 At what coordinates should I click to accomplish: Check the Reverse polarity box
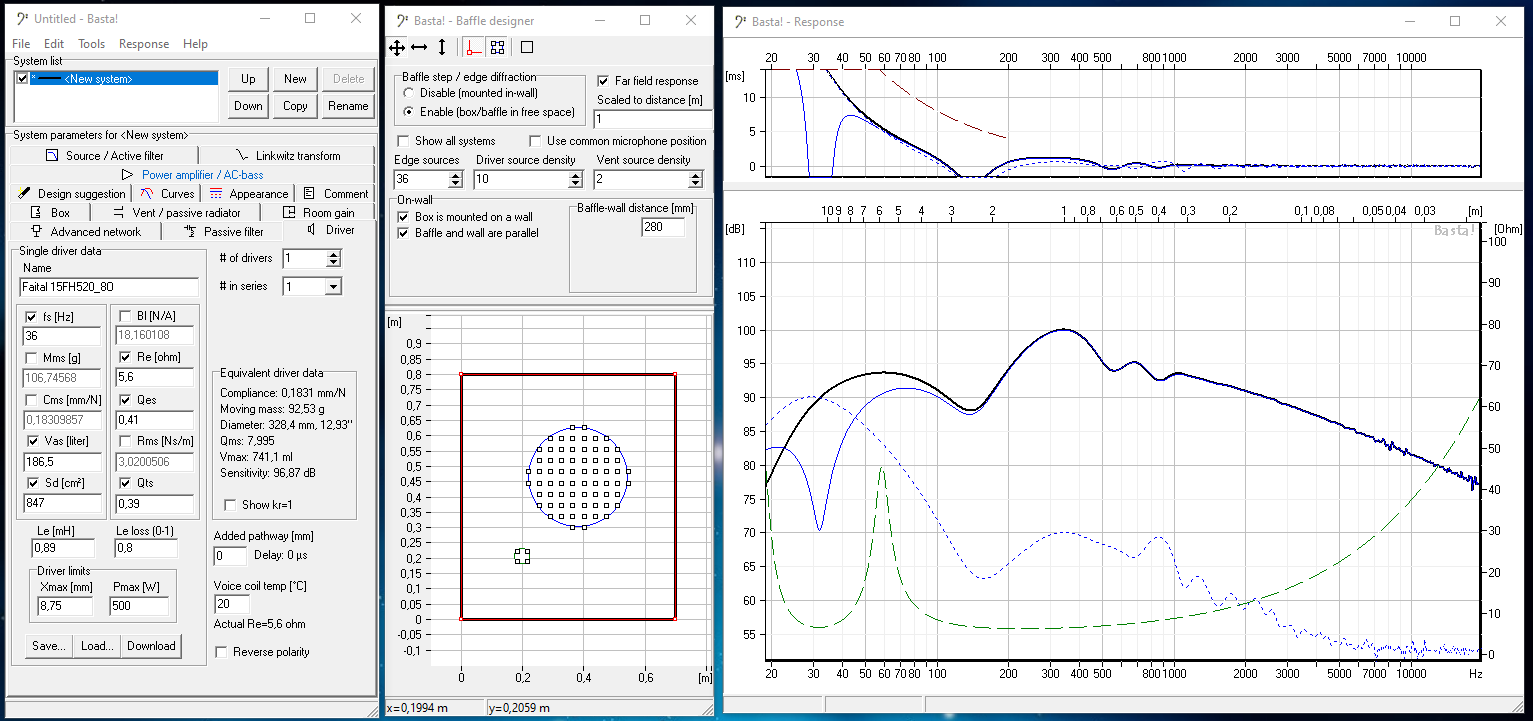[x=222, y=652]
